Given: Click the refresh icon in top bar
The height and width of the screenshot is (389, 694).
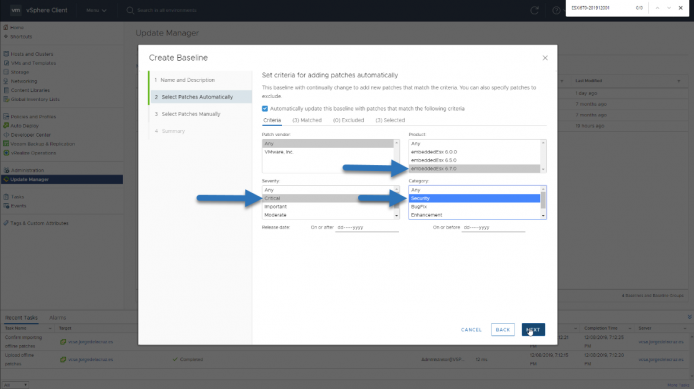Looking at the screenshot, I should (x=534, y=10).
